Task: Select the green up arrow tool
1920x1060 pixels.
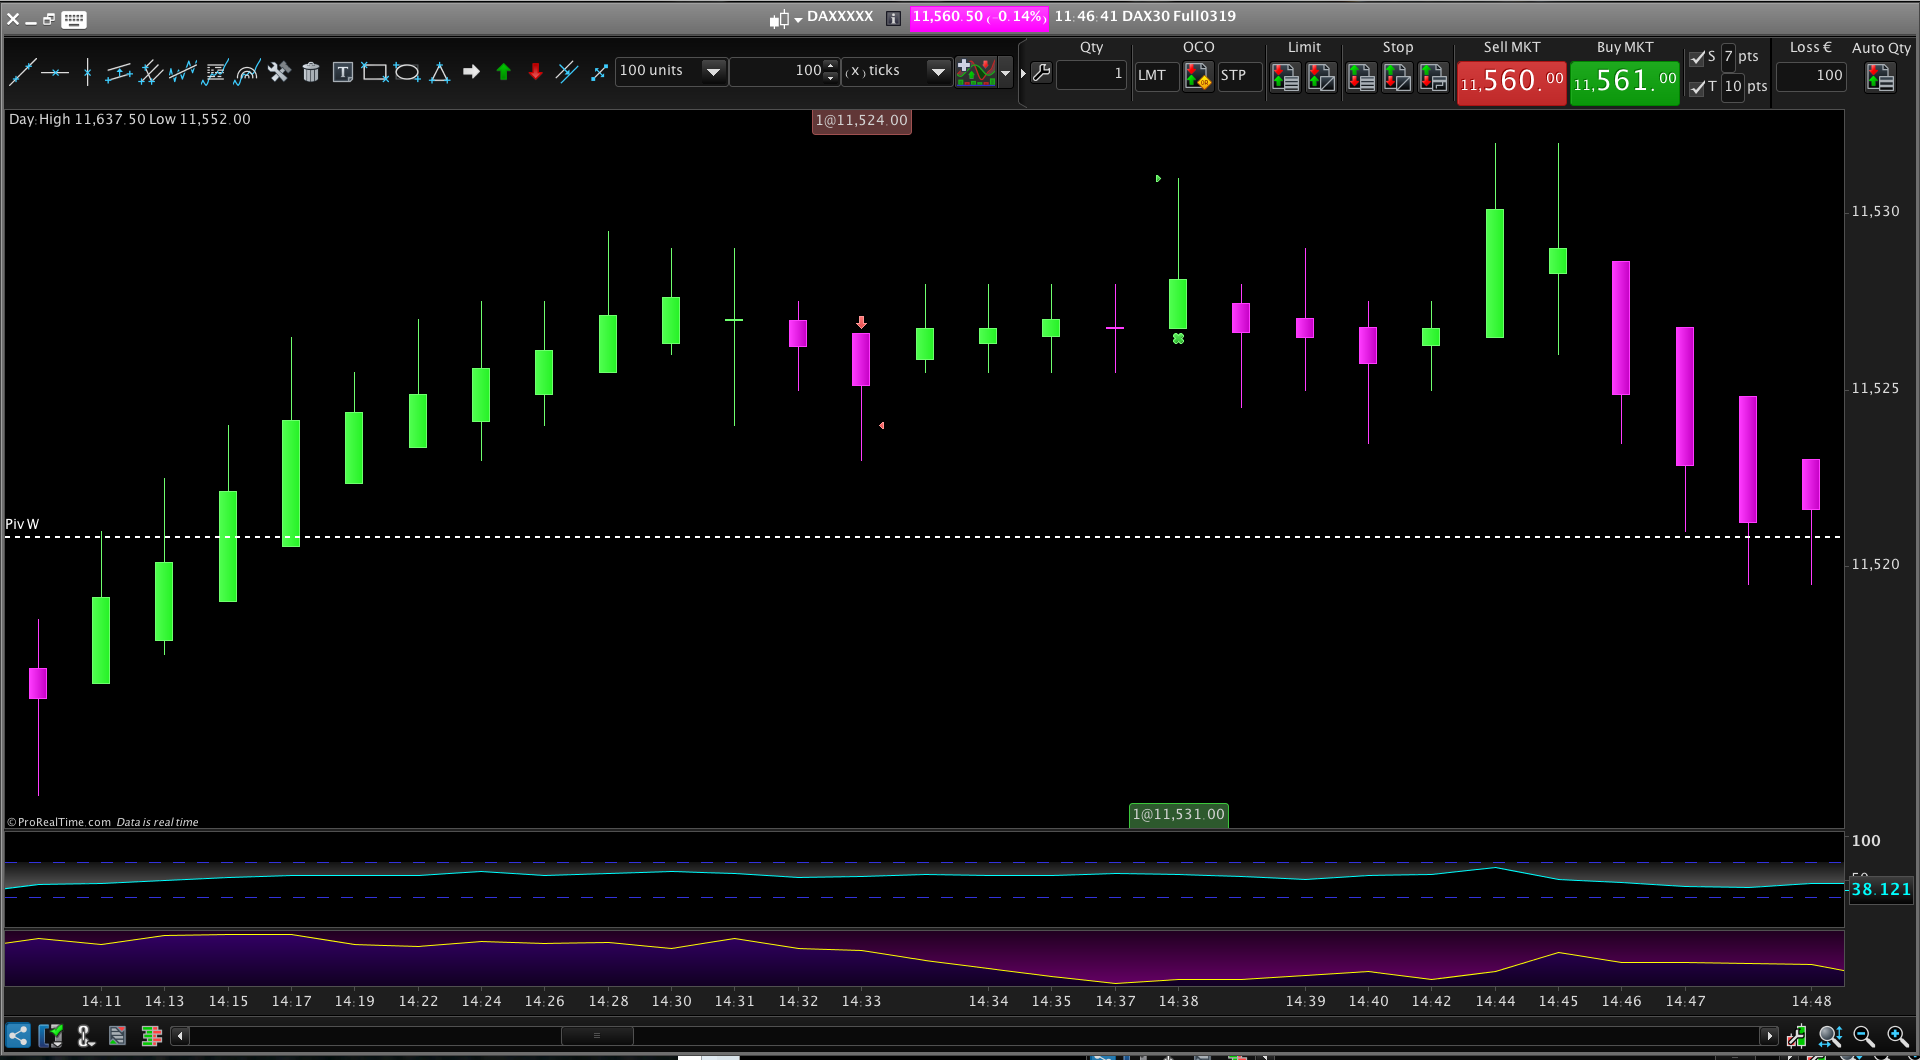Action: [x=504, y=72]
